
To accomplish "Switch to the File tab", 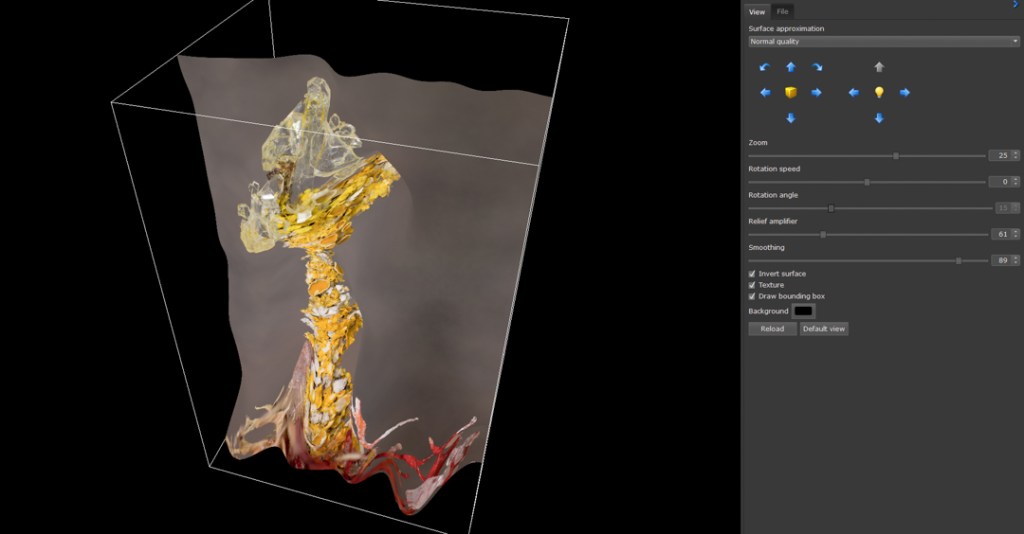I will 783,11.
